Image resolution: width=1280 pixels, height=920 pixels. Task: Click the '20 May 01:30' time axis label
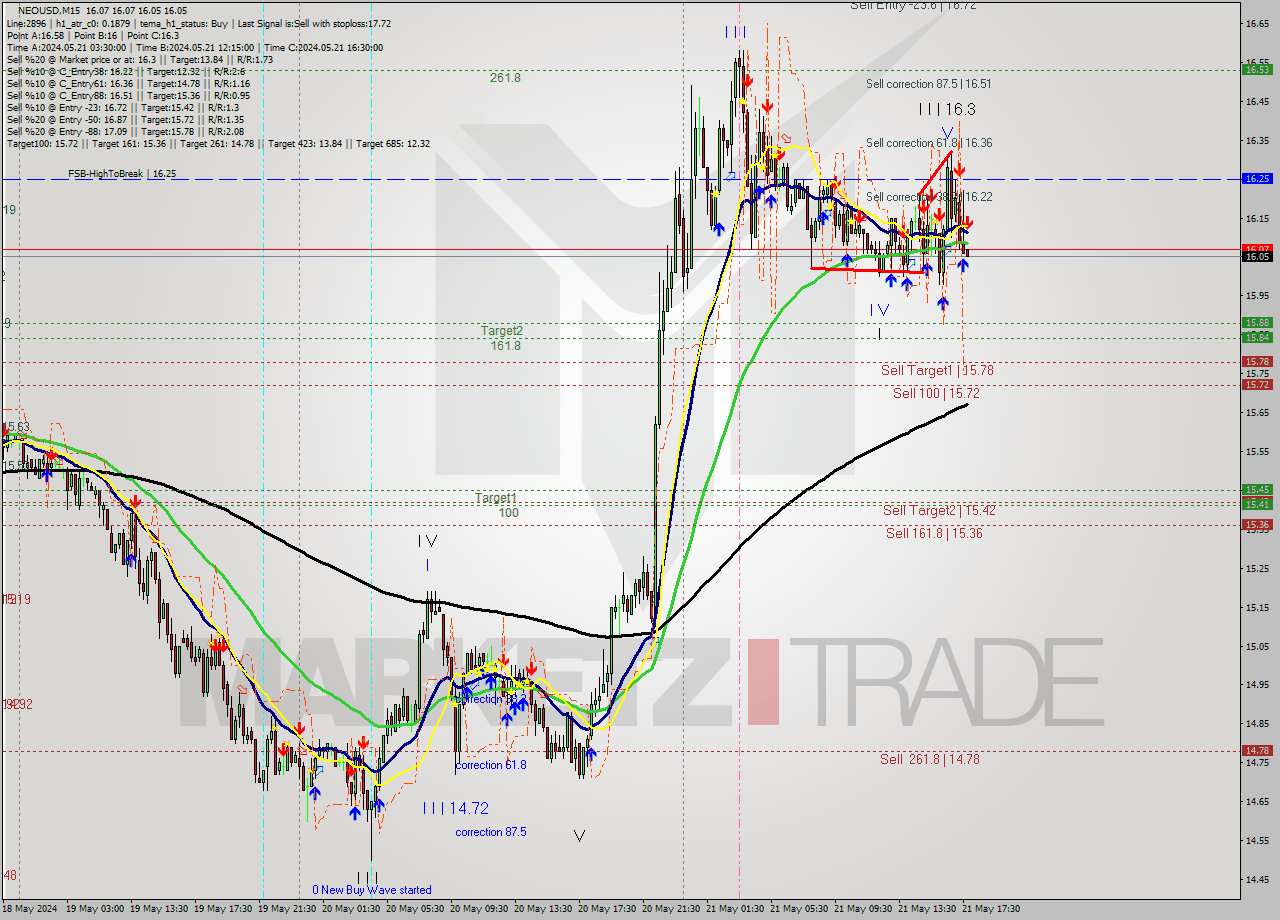(x=352, y=909)
